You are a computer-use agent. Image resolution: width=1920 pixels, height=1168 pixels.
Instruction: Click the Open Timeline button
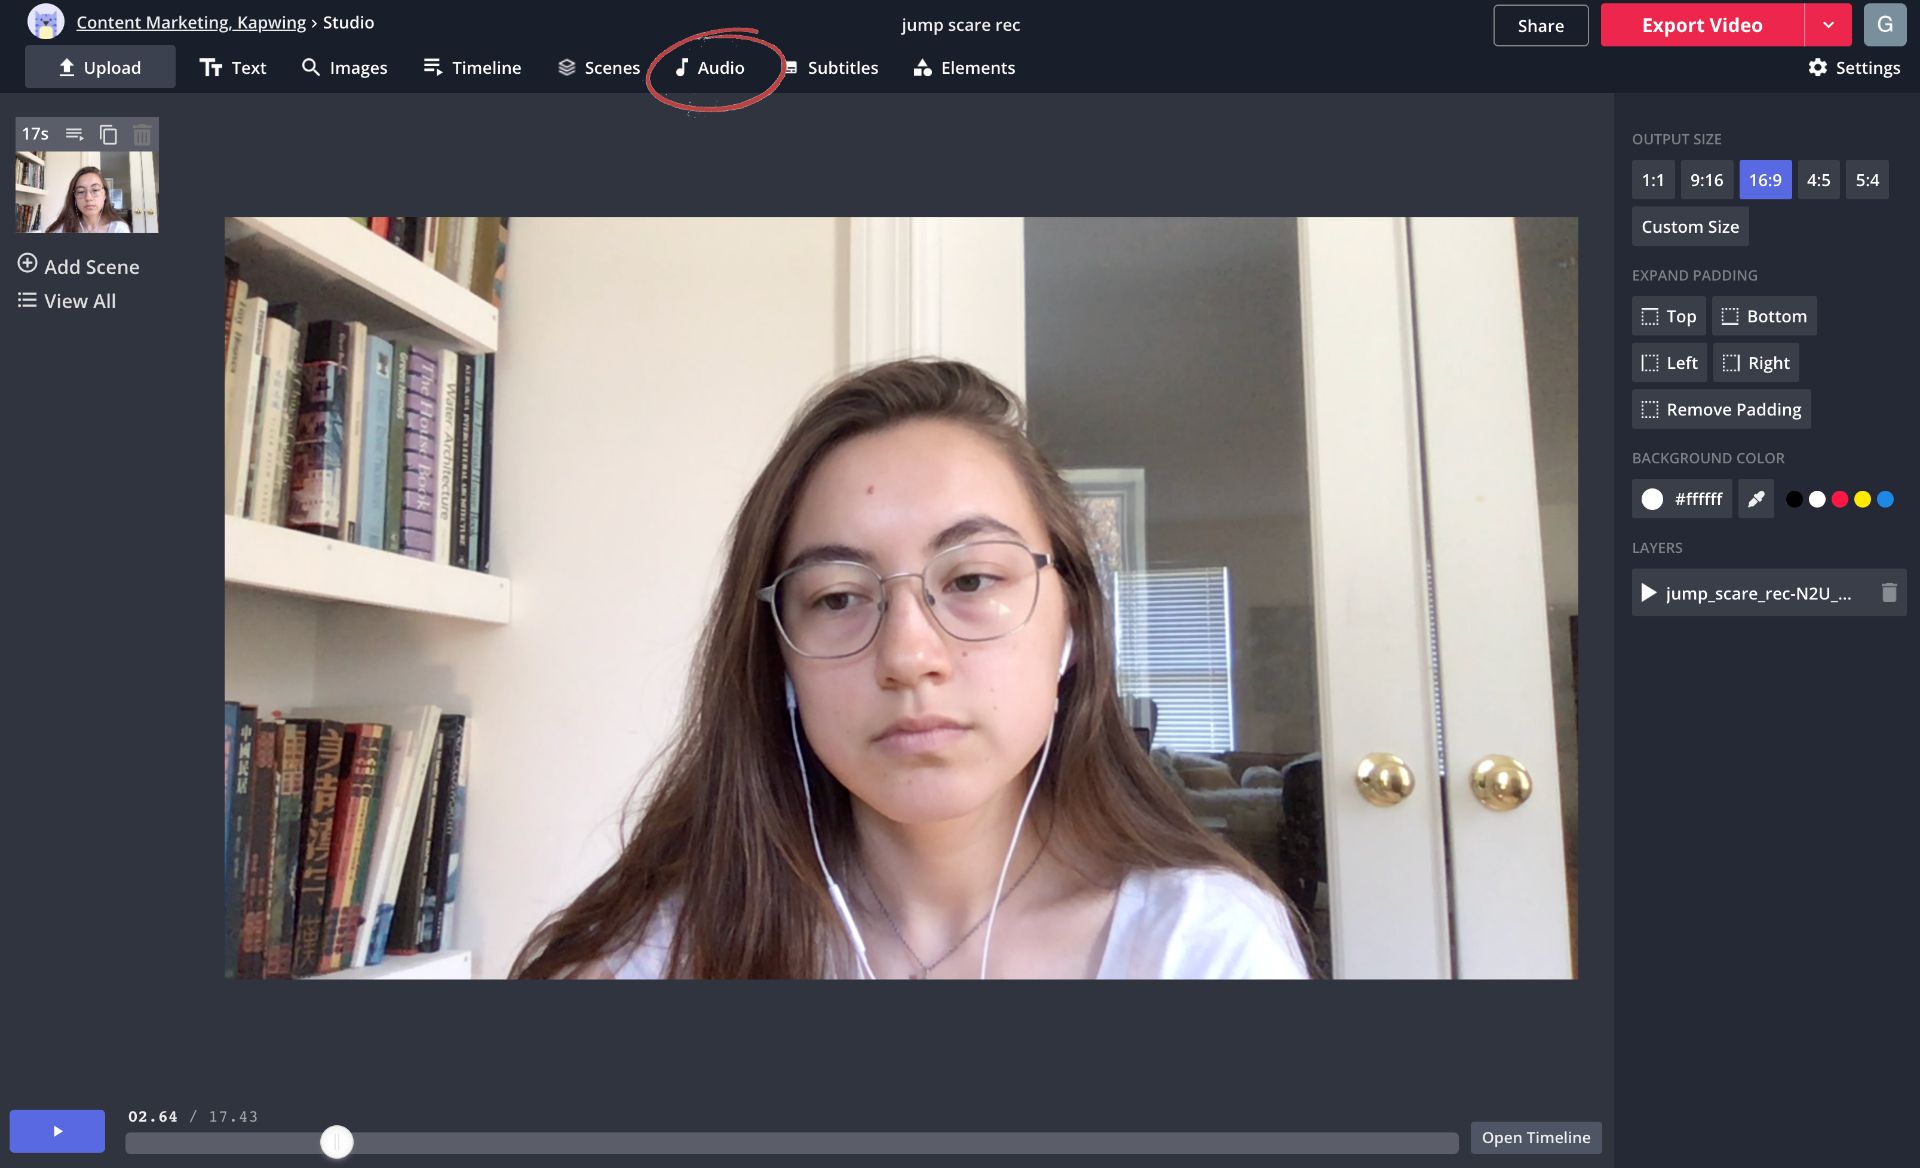(1535, 1138)
